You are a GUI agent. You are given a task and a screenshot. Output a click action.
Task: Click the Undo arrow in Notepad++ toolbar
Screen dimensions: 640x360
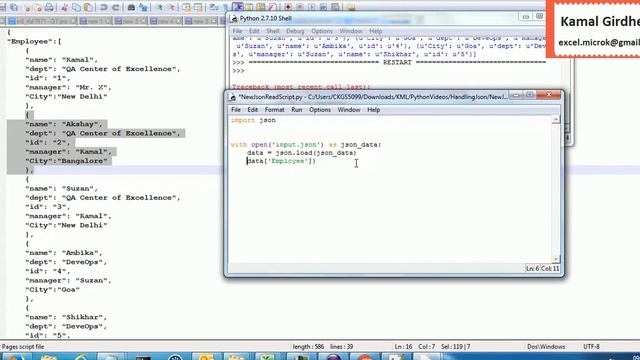[x=104, y=7]
